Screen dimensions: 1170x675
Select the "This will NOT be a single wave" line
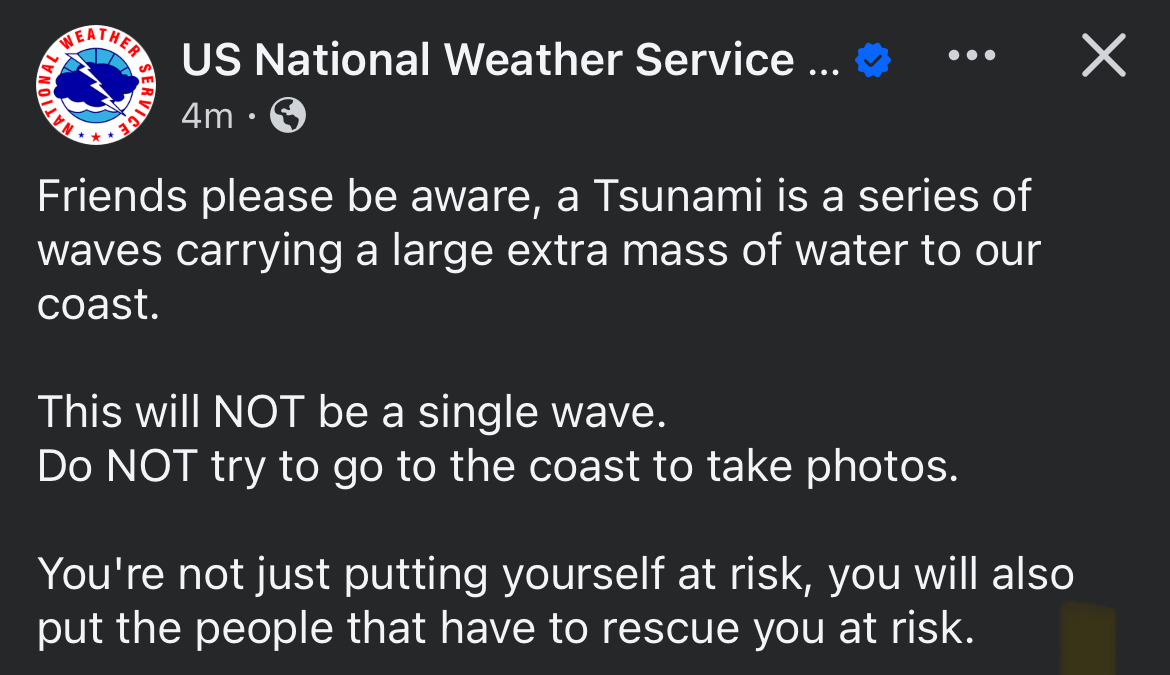351,413
